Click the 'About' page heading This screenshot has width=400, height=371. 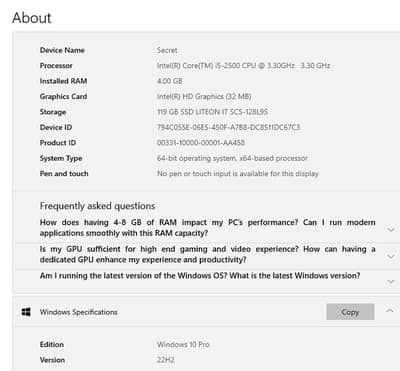(x=32, y=18)
